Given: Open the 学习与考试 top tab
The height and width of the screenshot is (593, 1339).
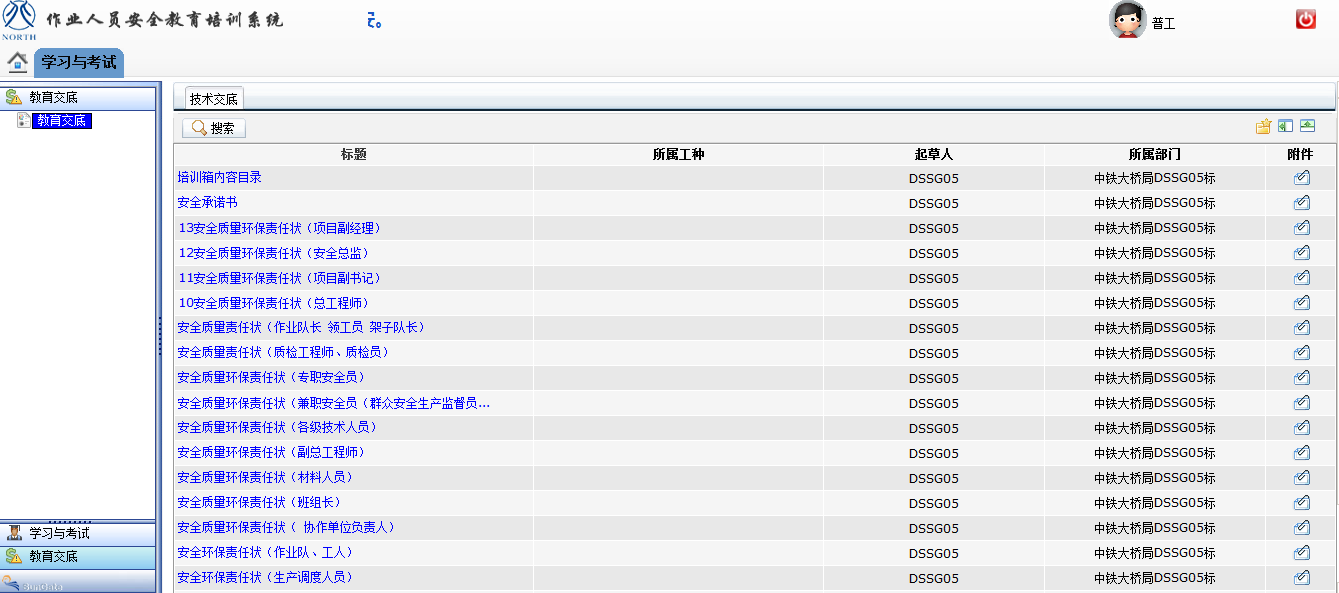Looking at the screenshot, I should [79, 62].
